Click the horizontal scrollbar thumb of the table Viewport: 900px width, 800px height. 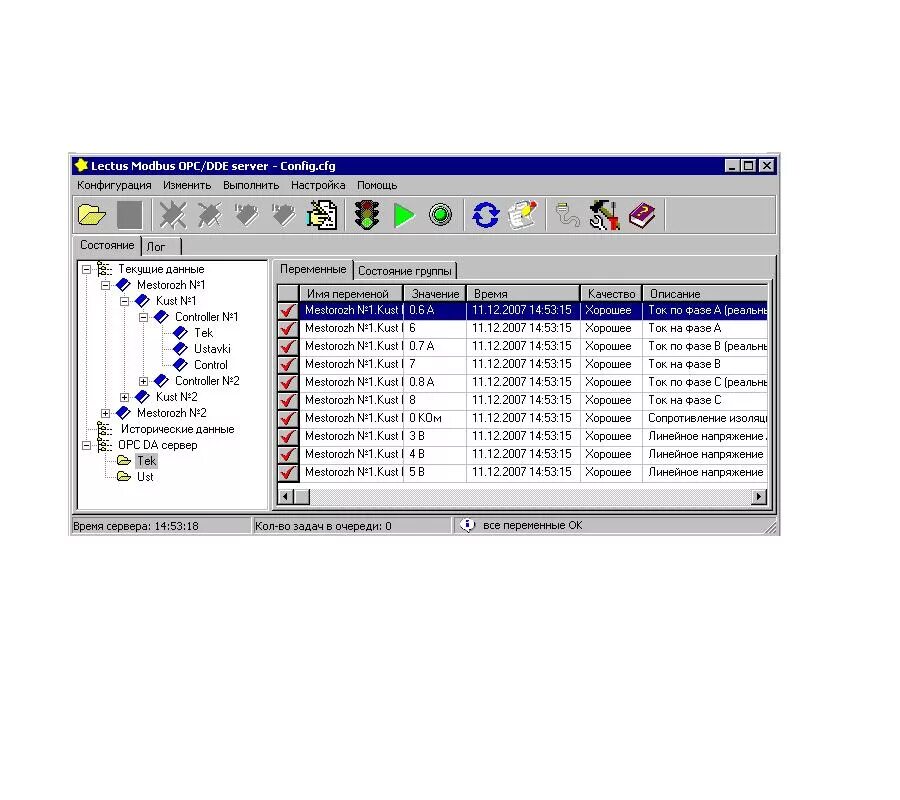pos(302,496)
